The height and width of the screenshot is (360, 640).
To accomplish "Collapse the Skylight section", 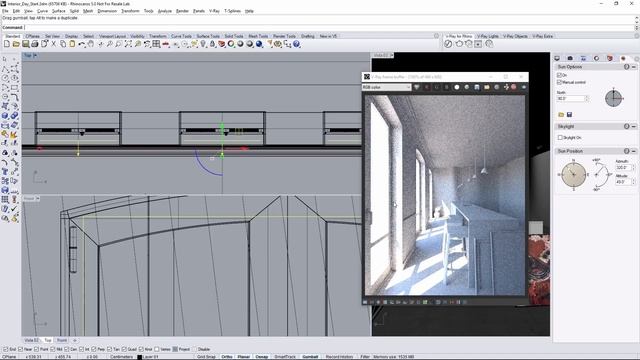I will point(634,127).
